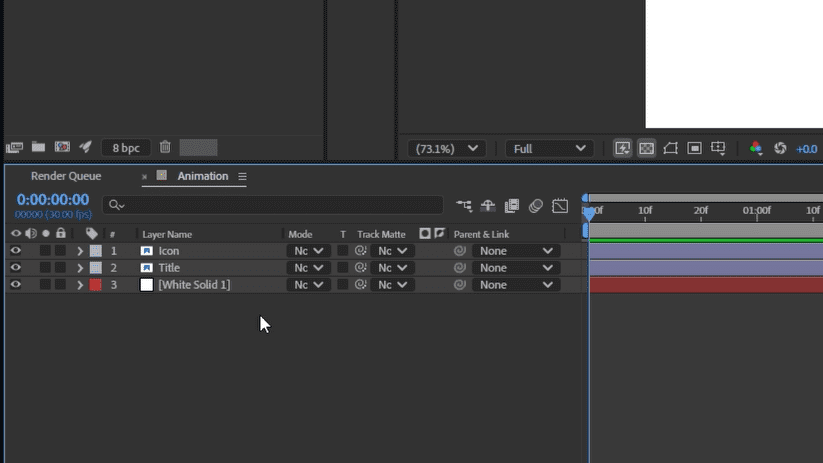Expand the Icon layer properties
Image resolution: width=823 pixels, height=463 pixels.
pos(80,251)
